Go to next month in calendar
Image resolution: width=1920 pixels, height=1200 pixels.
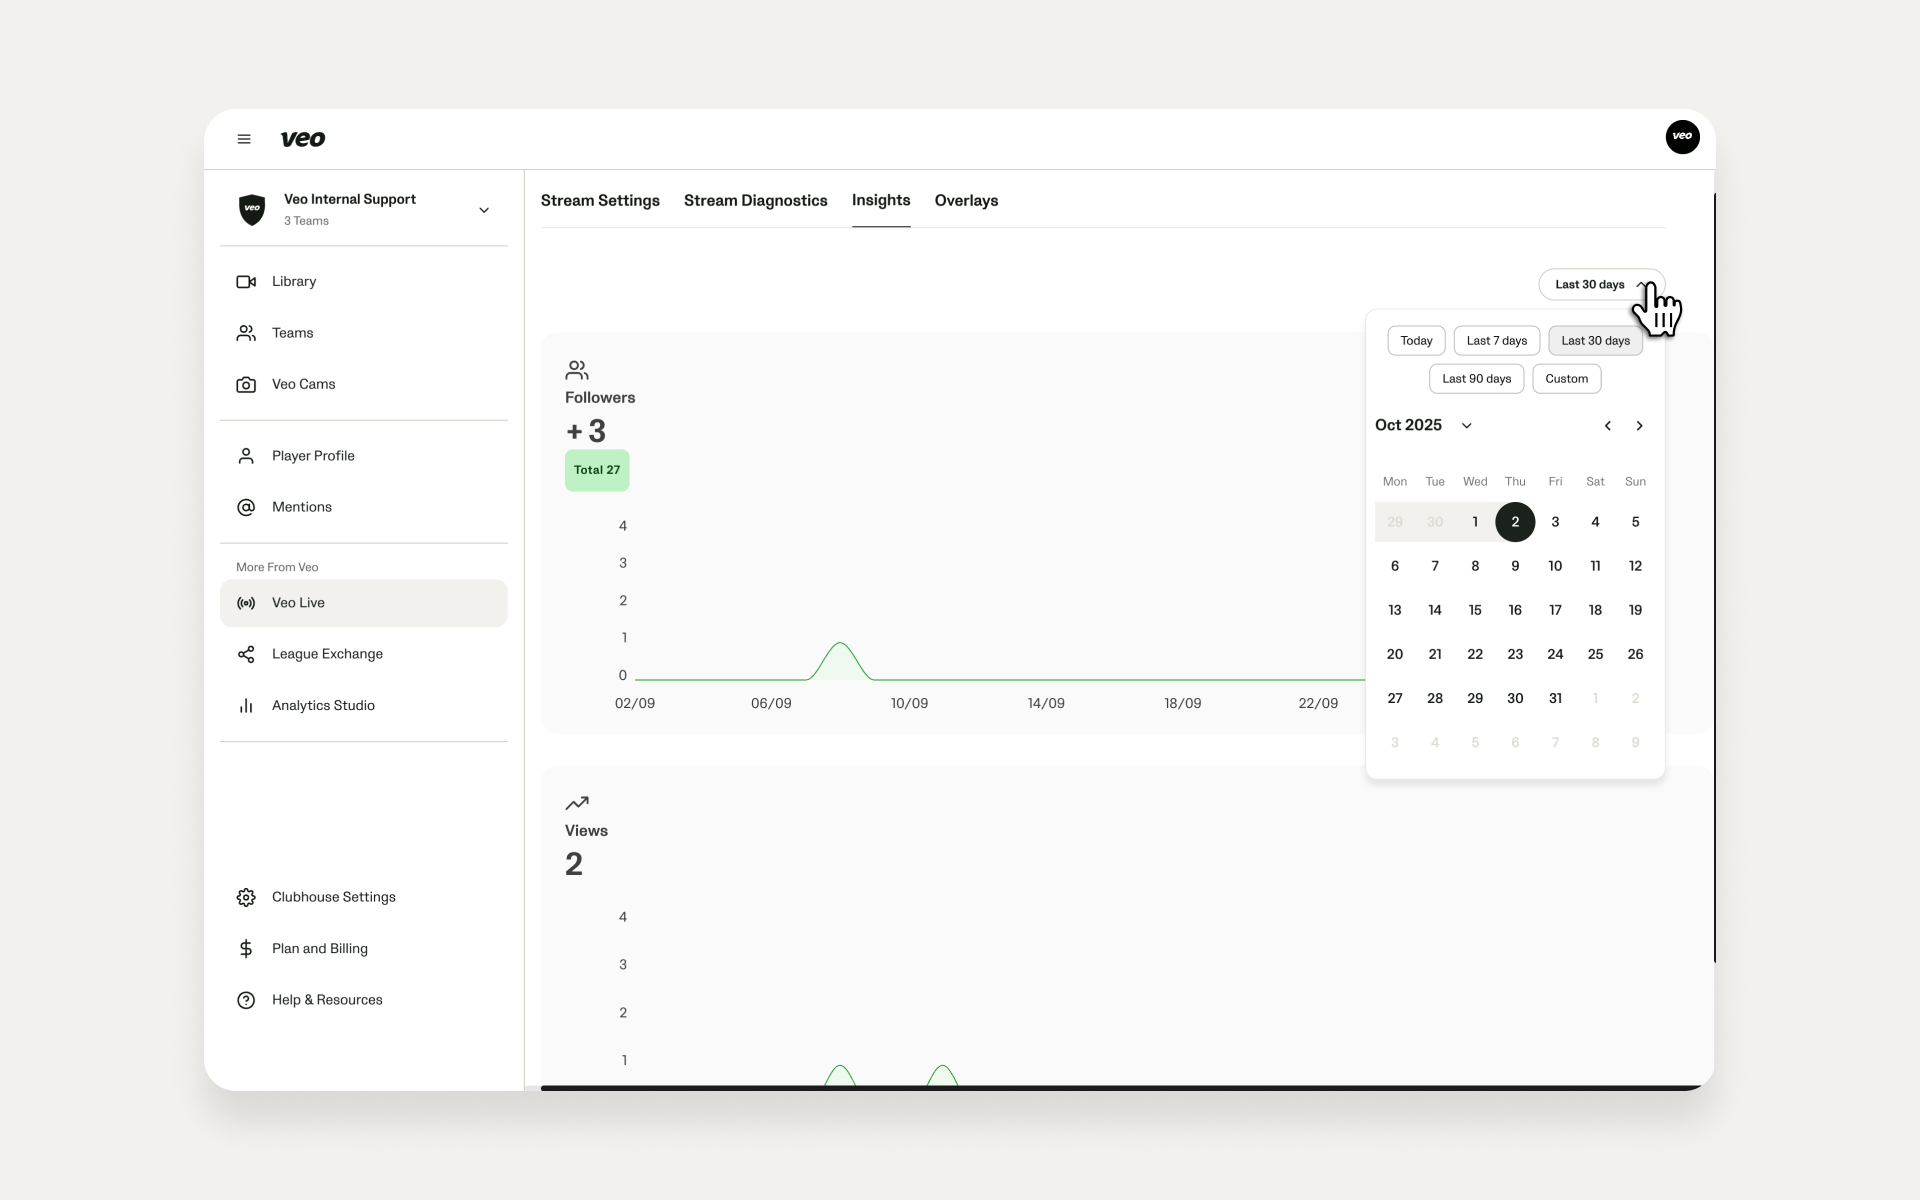point(1639,426)
